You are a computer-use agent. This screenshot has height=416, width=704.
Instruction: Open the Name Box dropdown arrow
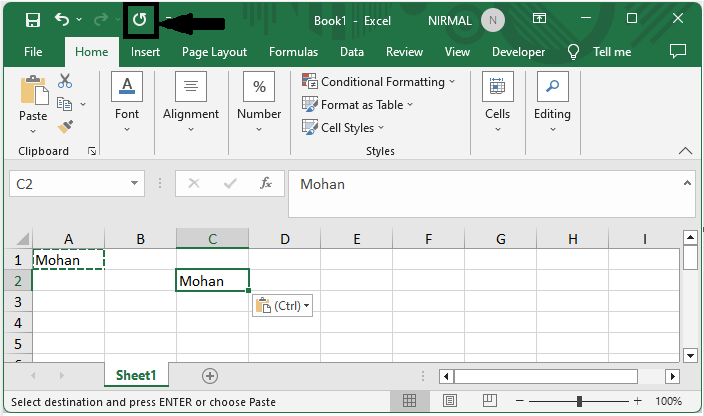coord(135,184)
